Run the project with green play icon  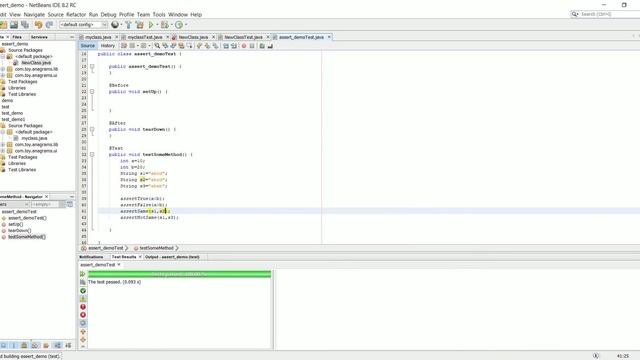click(151, 25)
